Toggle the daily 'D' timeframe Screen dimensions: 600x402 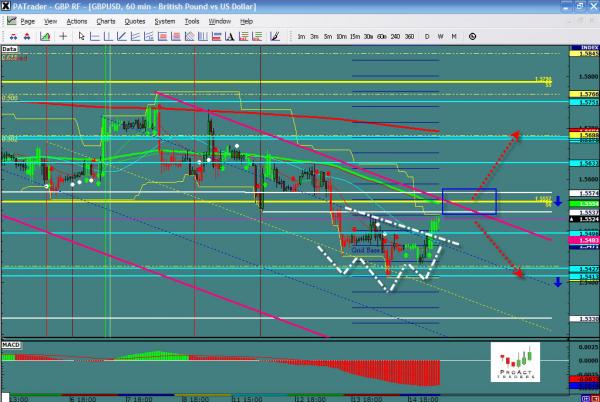point(427,36)
